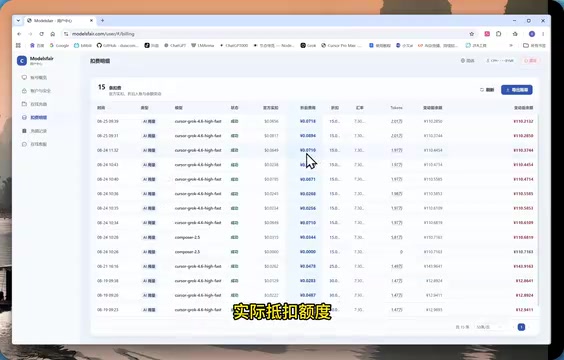The image size is (564, 360).
Task: Click the browser forward arrow
Action: tap(30, 34)
